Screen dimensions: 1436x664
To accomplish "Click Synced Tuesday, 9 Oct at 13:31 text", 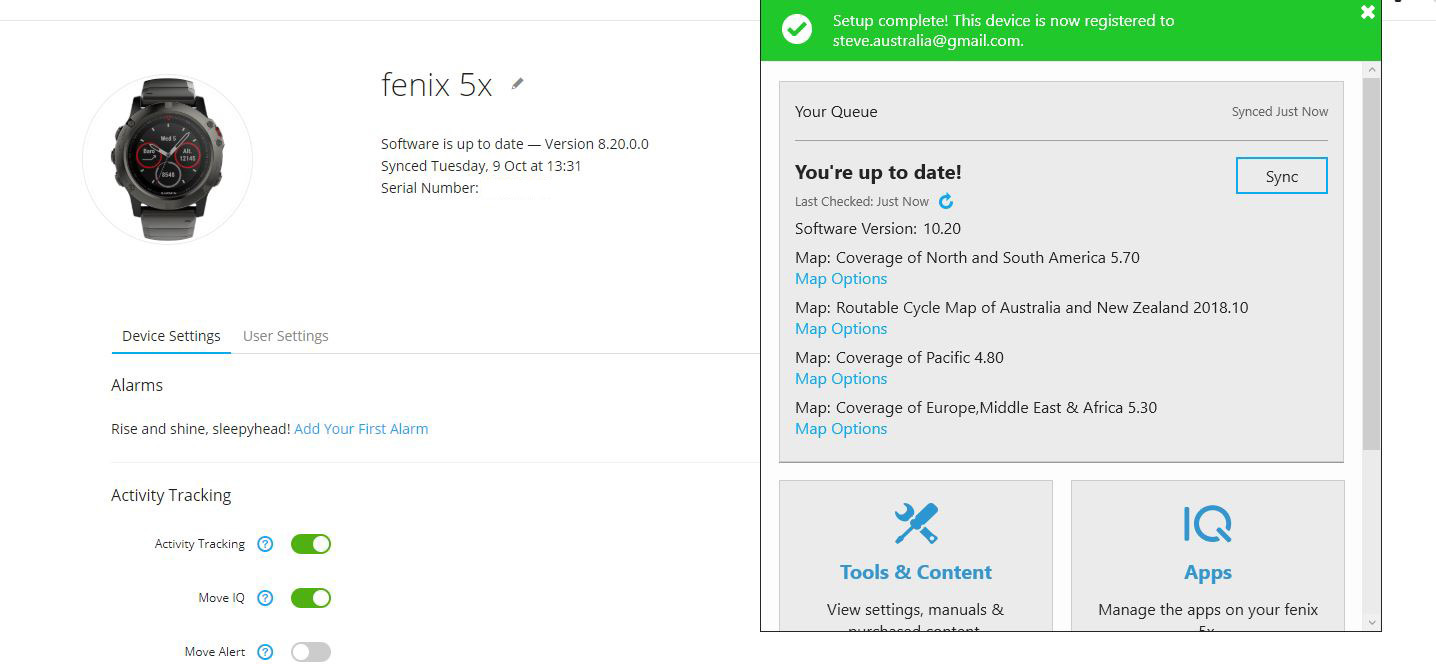I will [481, 166].
